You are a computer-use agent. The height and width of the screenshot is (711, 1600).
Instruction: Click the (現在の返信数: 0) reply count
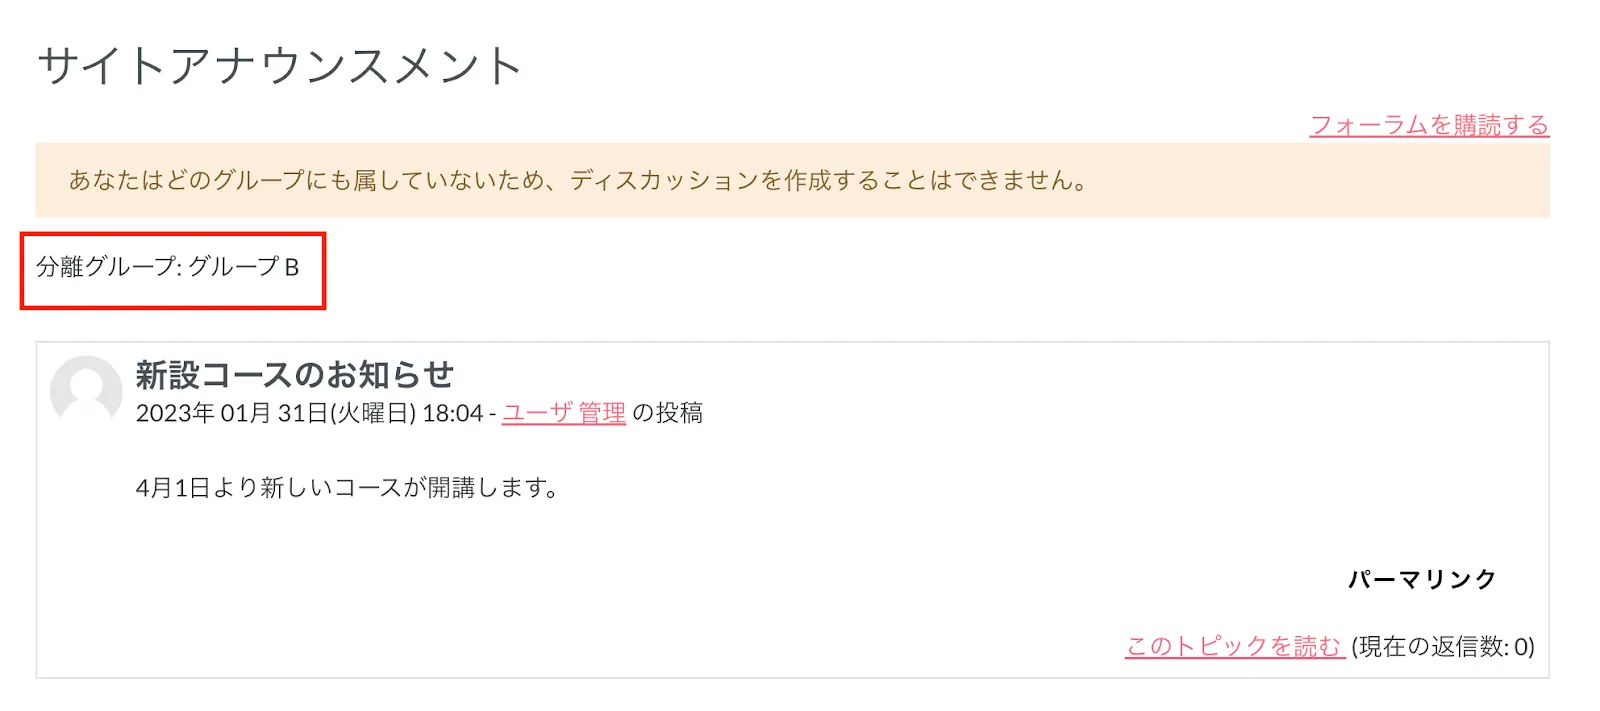coord(1442,646)
